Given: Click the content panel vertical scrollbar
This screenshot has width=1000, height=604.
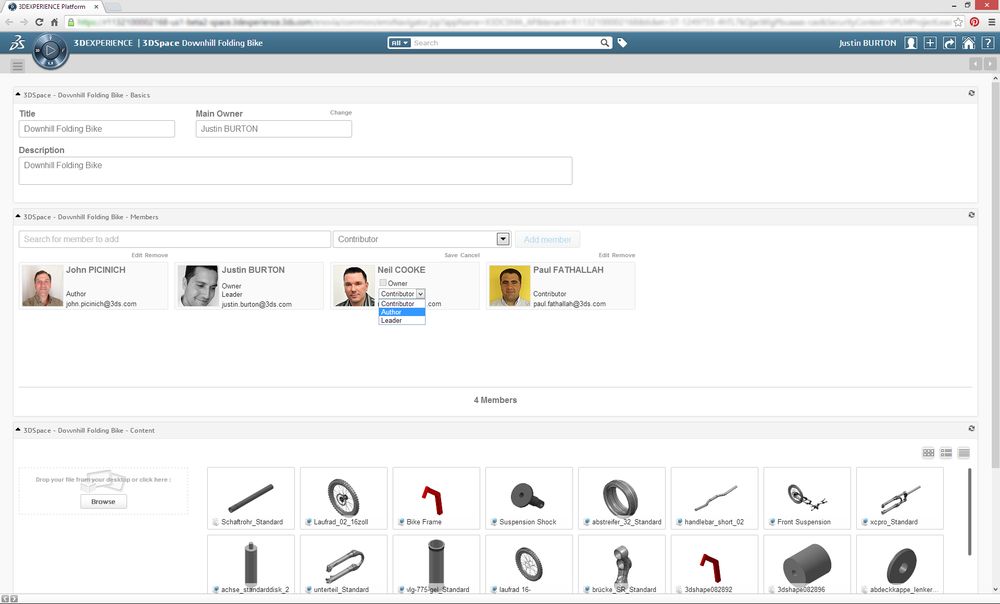Looking at the screenshot, I should (968, 510).
